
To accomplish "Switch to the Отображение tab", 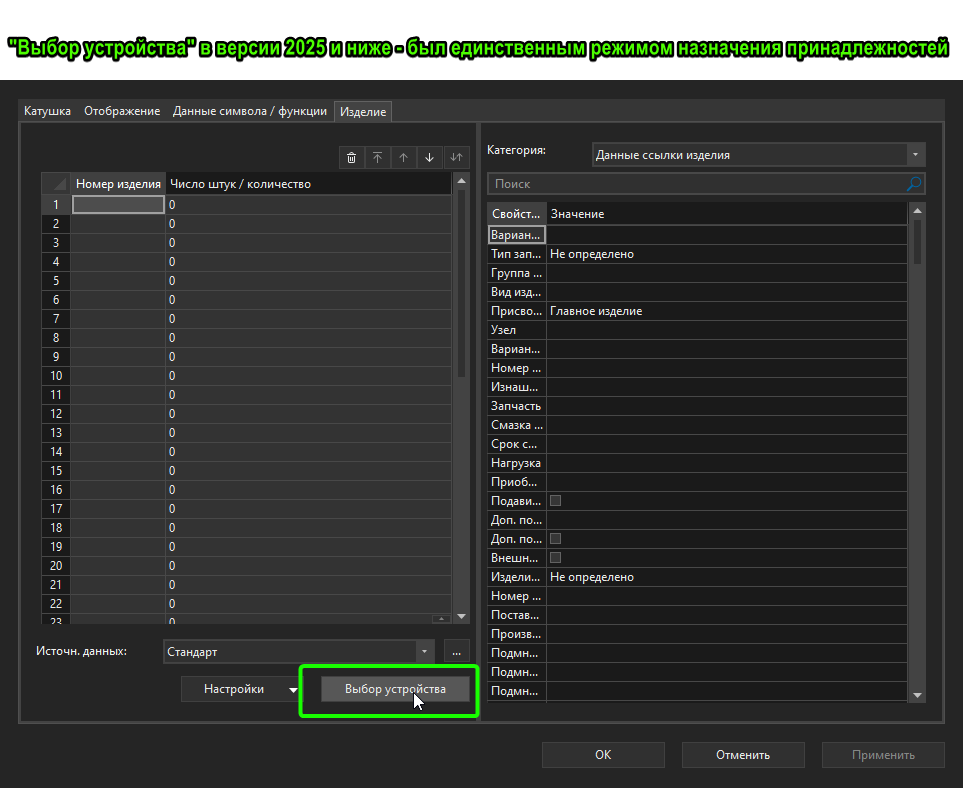I will 122,111.
